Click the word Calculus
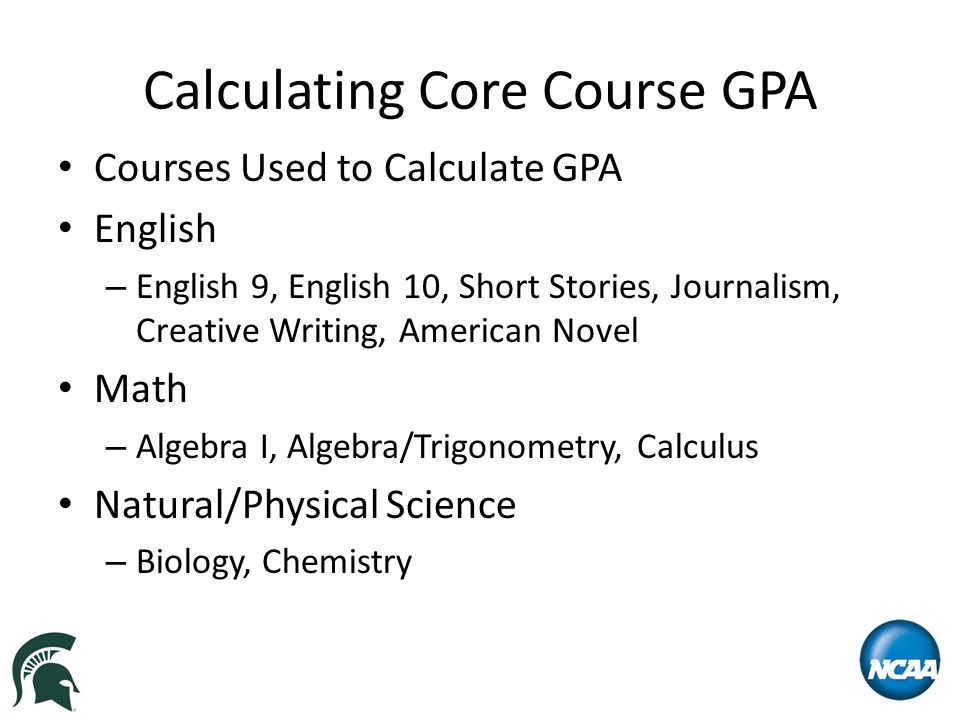960x720 pixels. coord(697,446)
